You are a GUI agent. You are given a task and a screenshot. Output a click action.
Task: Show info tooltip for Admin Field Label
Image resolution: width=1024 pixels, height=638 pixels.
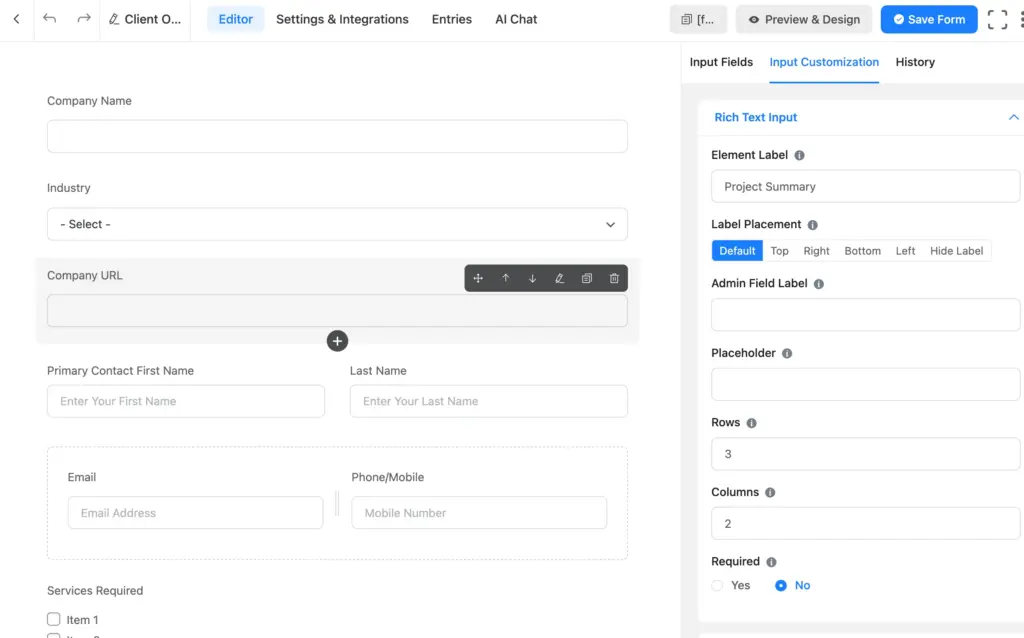coord(818,284)
